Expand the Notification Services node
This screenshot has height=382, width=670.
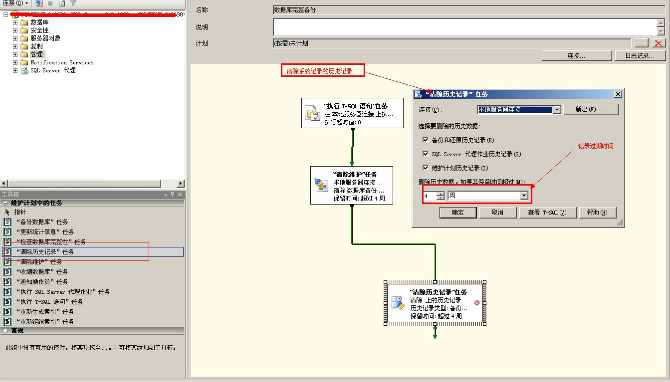[15, 62]
